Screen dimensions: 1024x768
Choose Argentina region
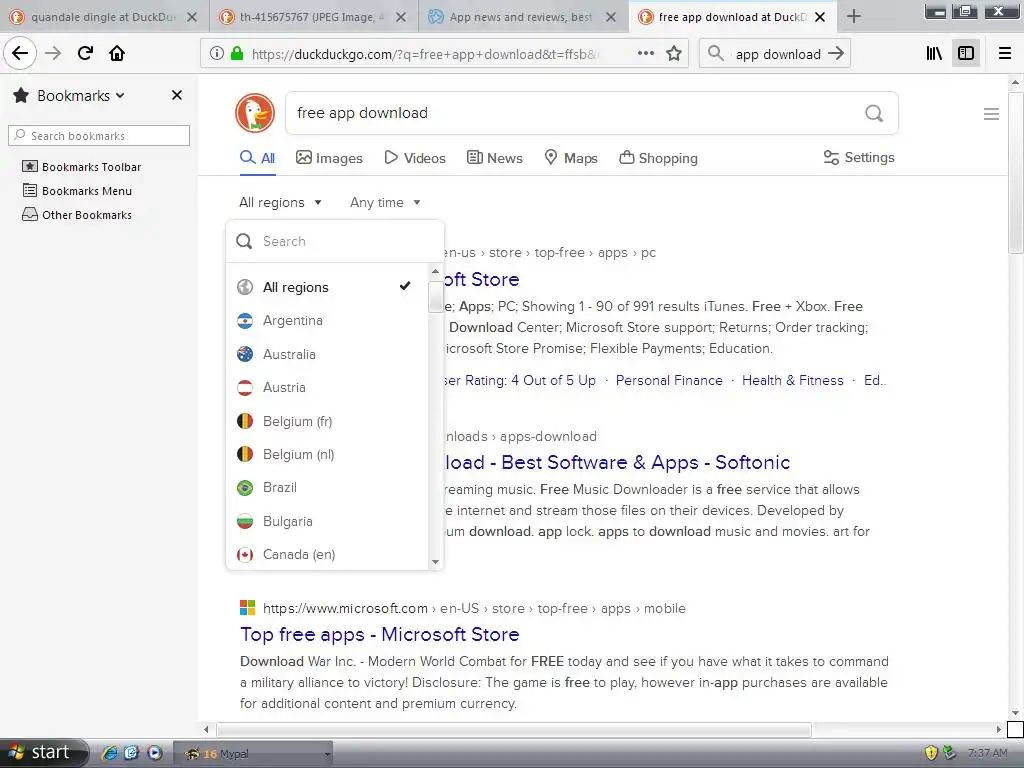pos(327,321)
